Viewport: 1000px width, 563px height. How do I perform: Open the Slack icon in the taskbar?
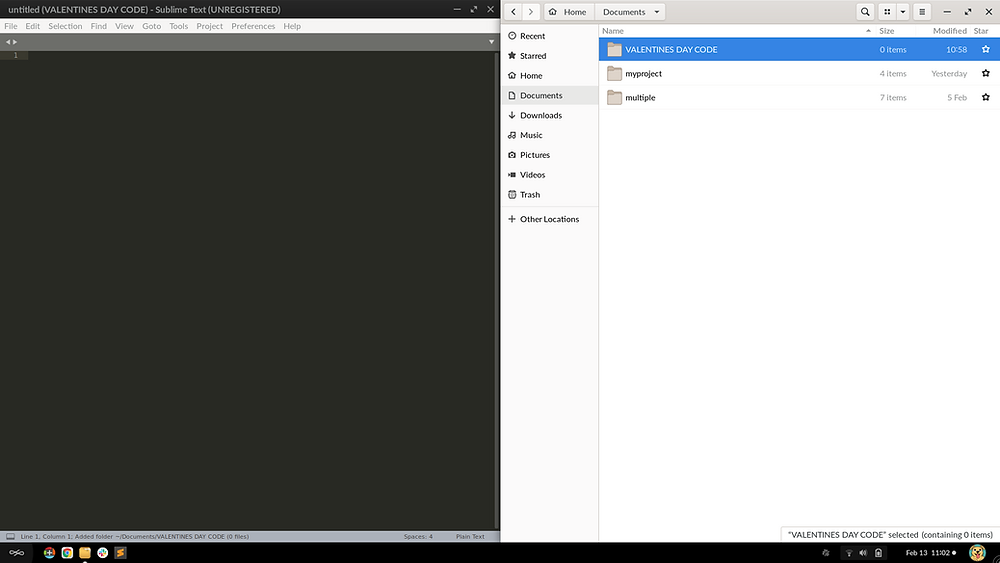pos(103,553)
